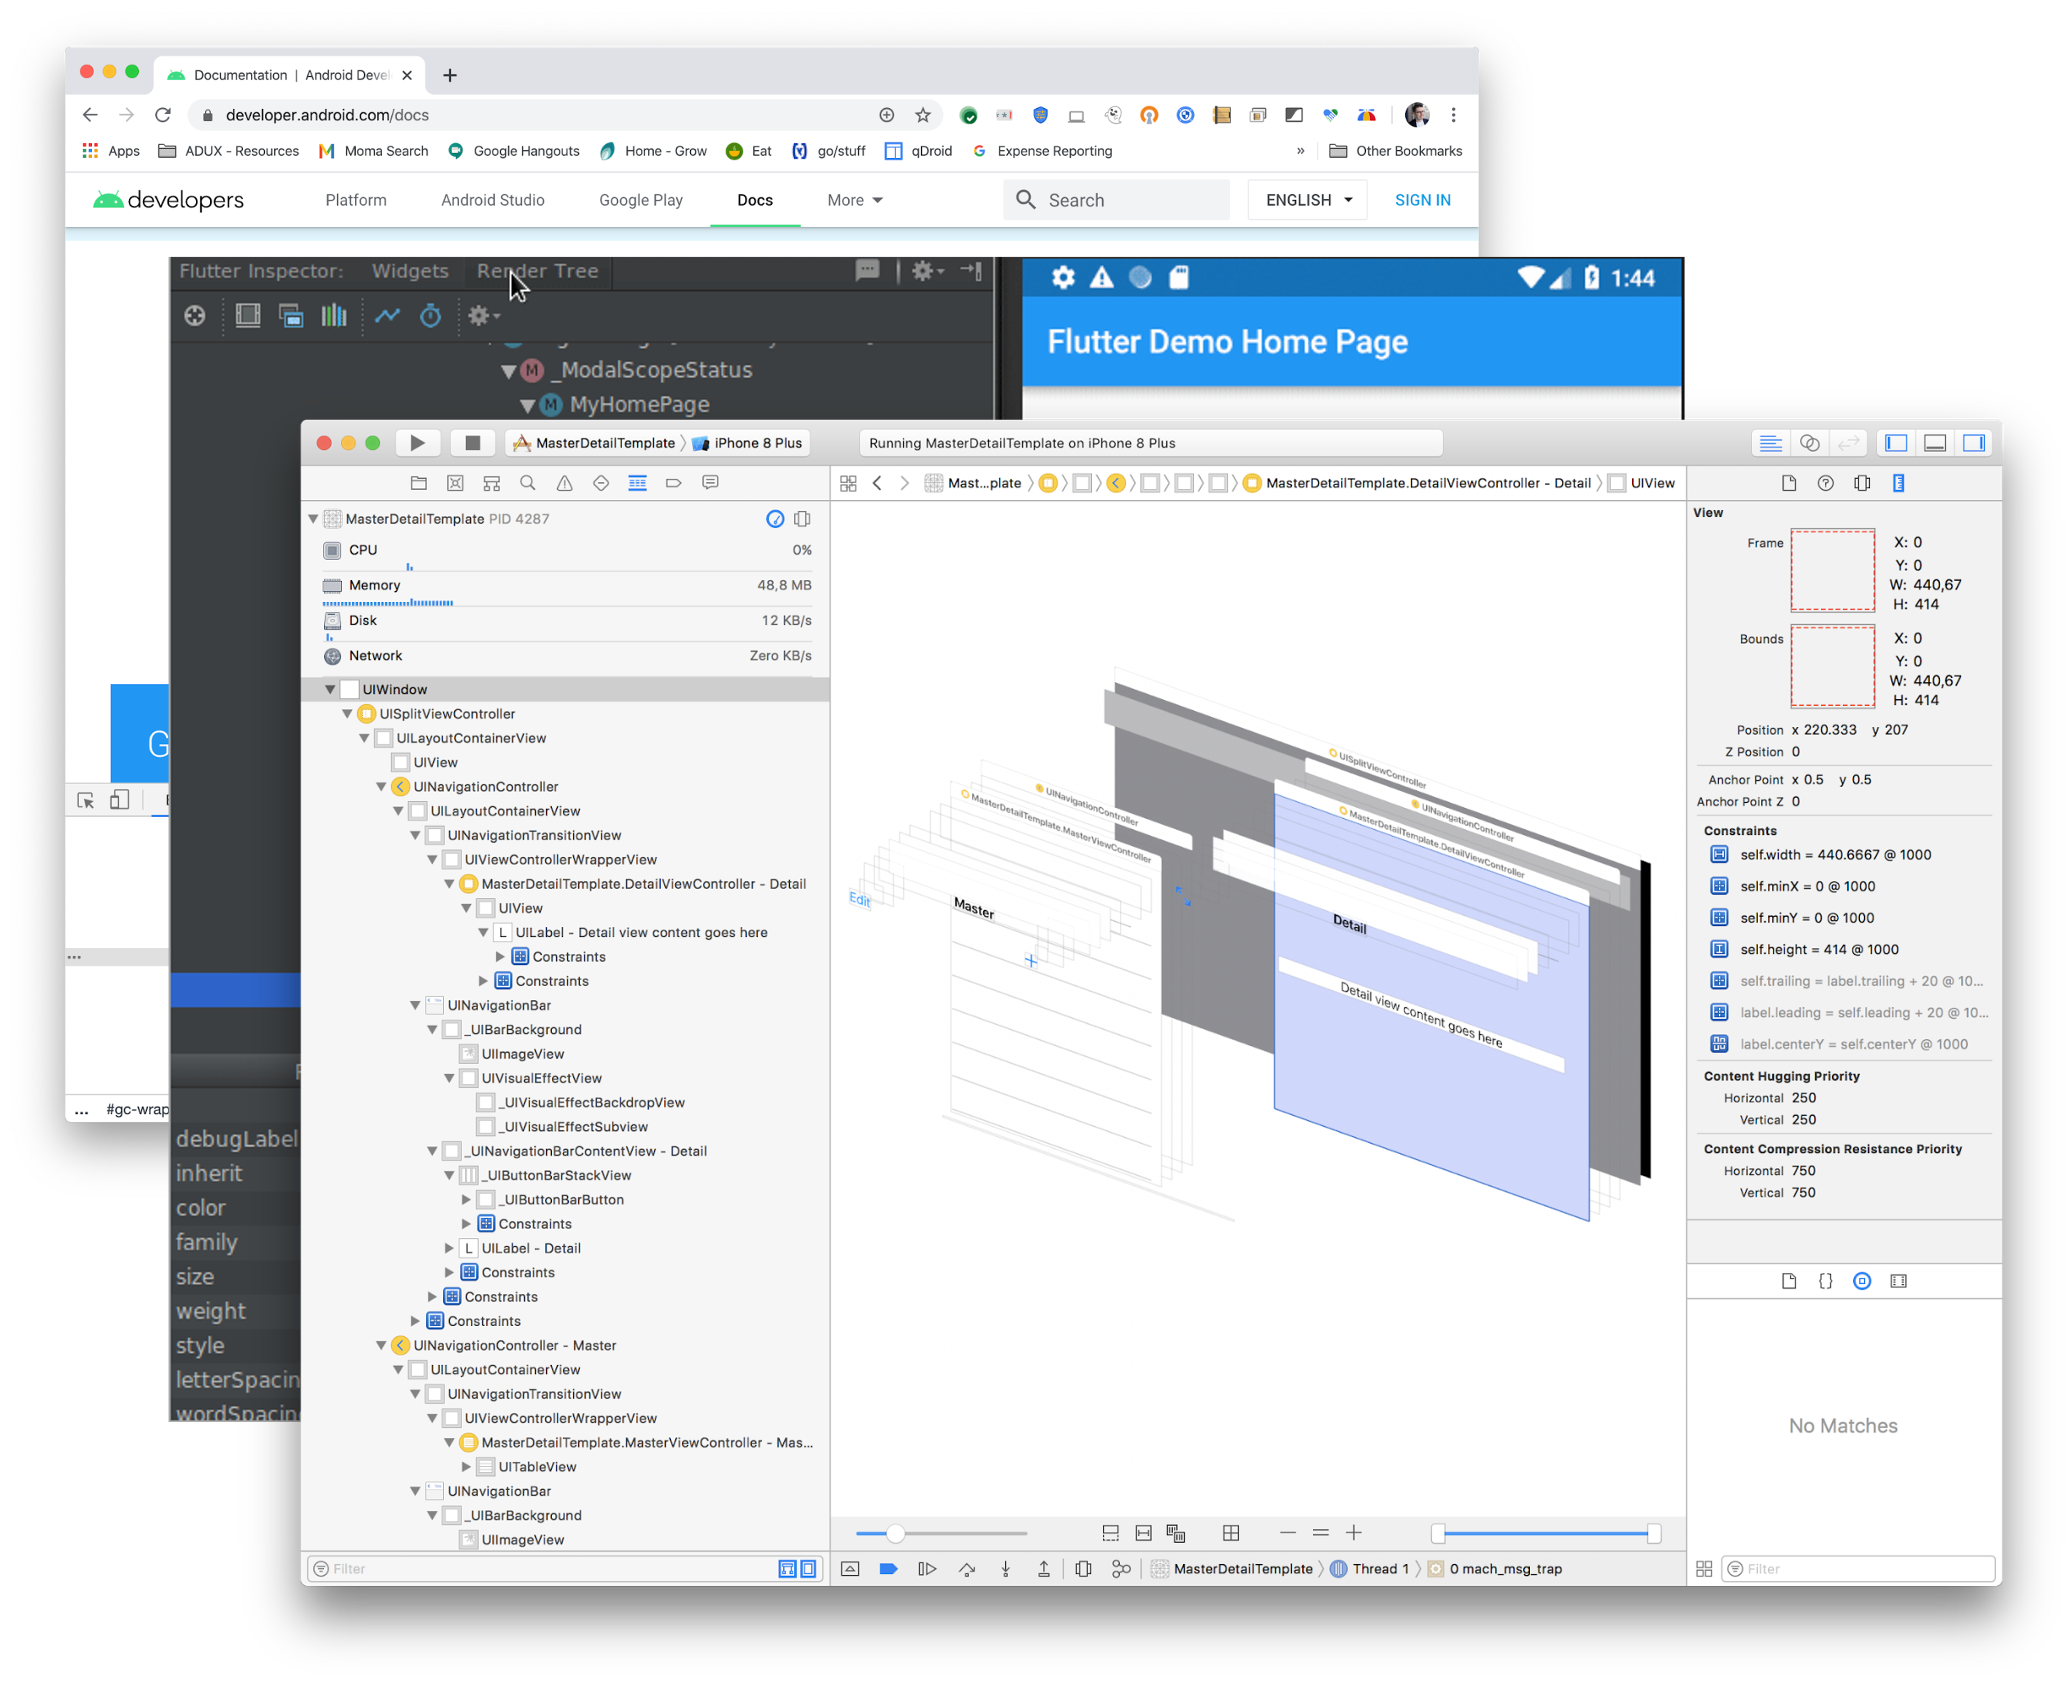Screen dimensions: 2071x1686
Task: Switch canvas orientation between 2D and 3D
Action: click(1231, 1533)
